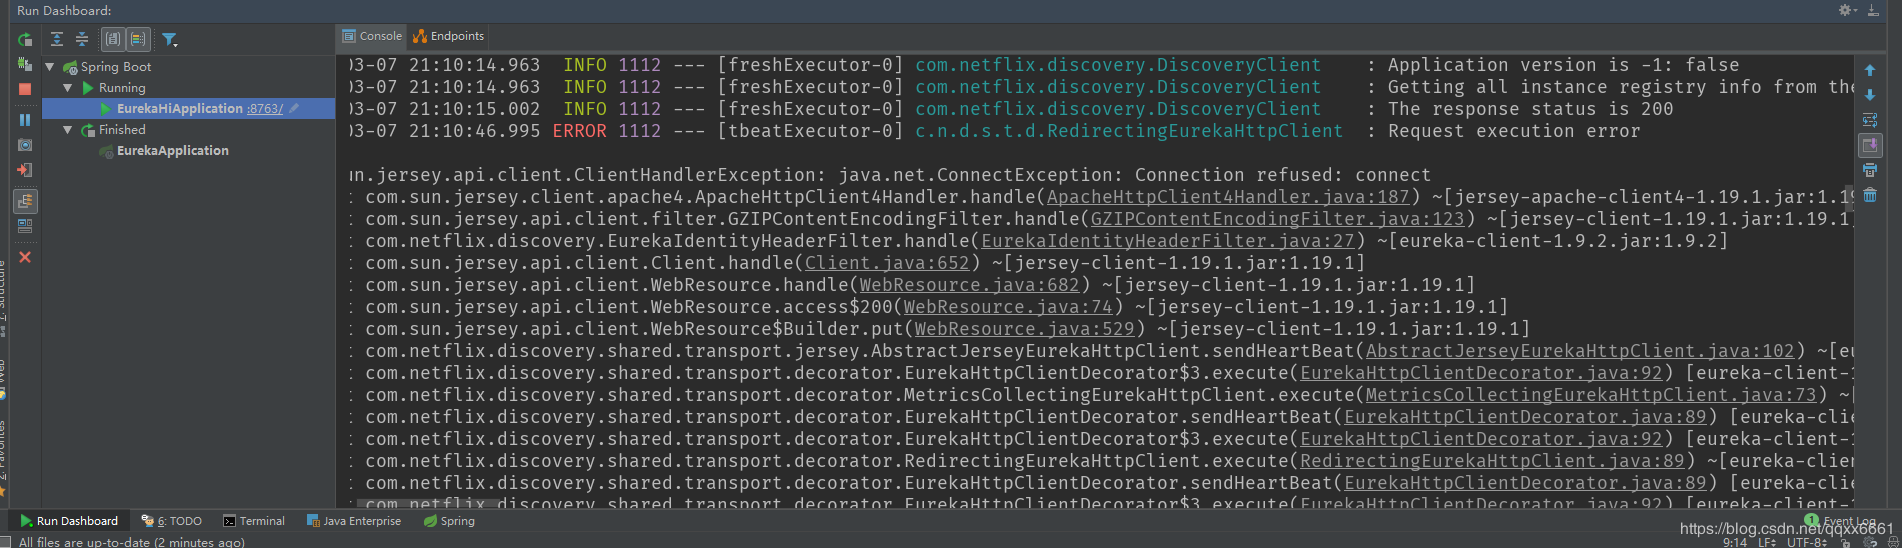The image size is (1902, 548).
Task: Toggle scroll to end of console
Action: point(1870,145)
